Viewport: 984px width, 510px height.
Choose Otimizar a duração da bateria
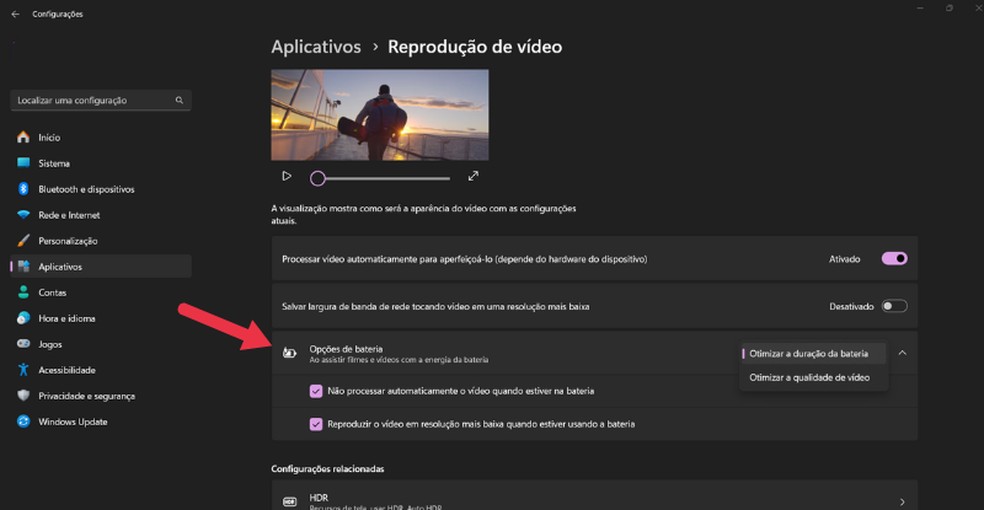point(813,353)
